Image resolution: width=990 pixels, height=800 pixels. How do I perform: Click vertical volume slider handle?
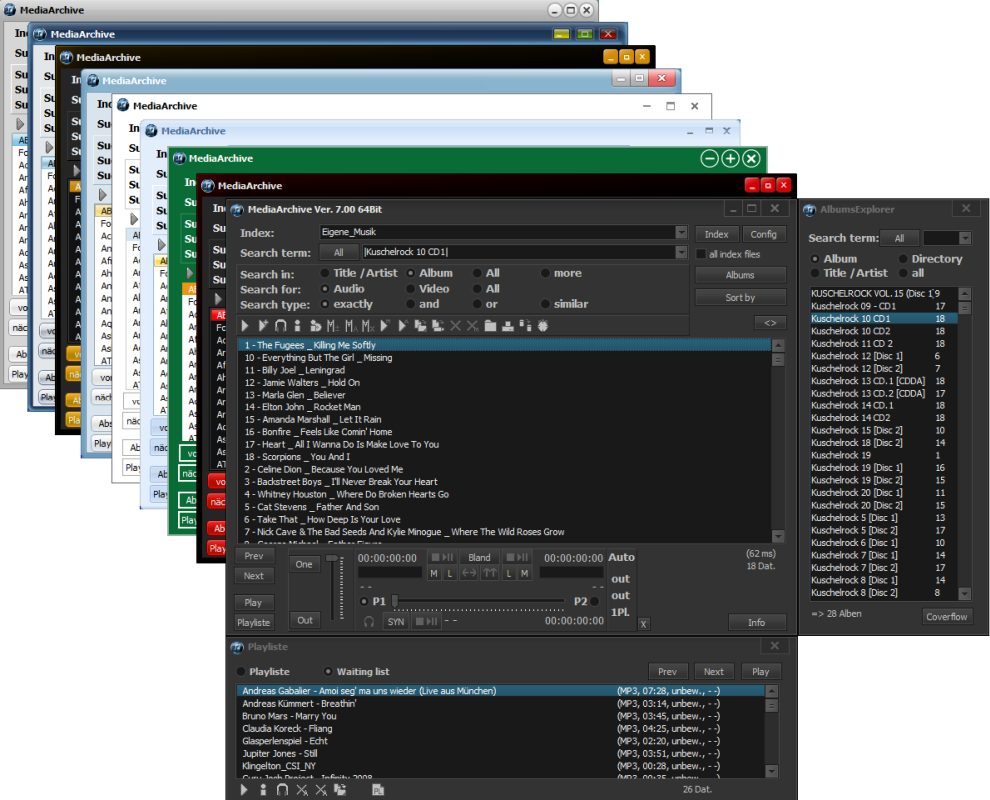[x=331, y=559]
